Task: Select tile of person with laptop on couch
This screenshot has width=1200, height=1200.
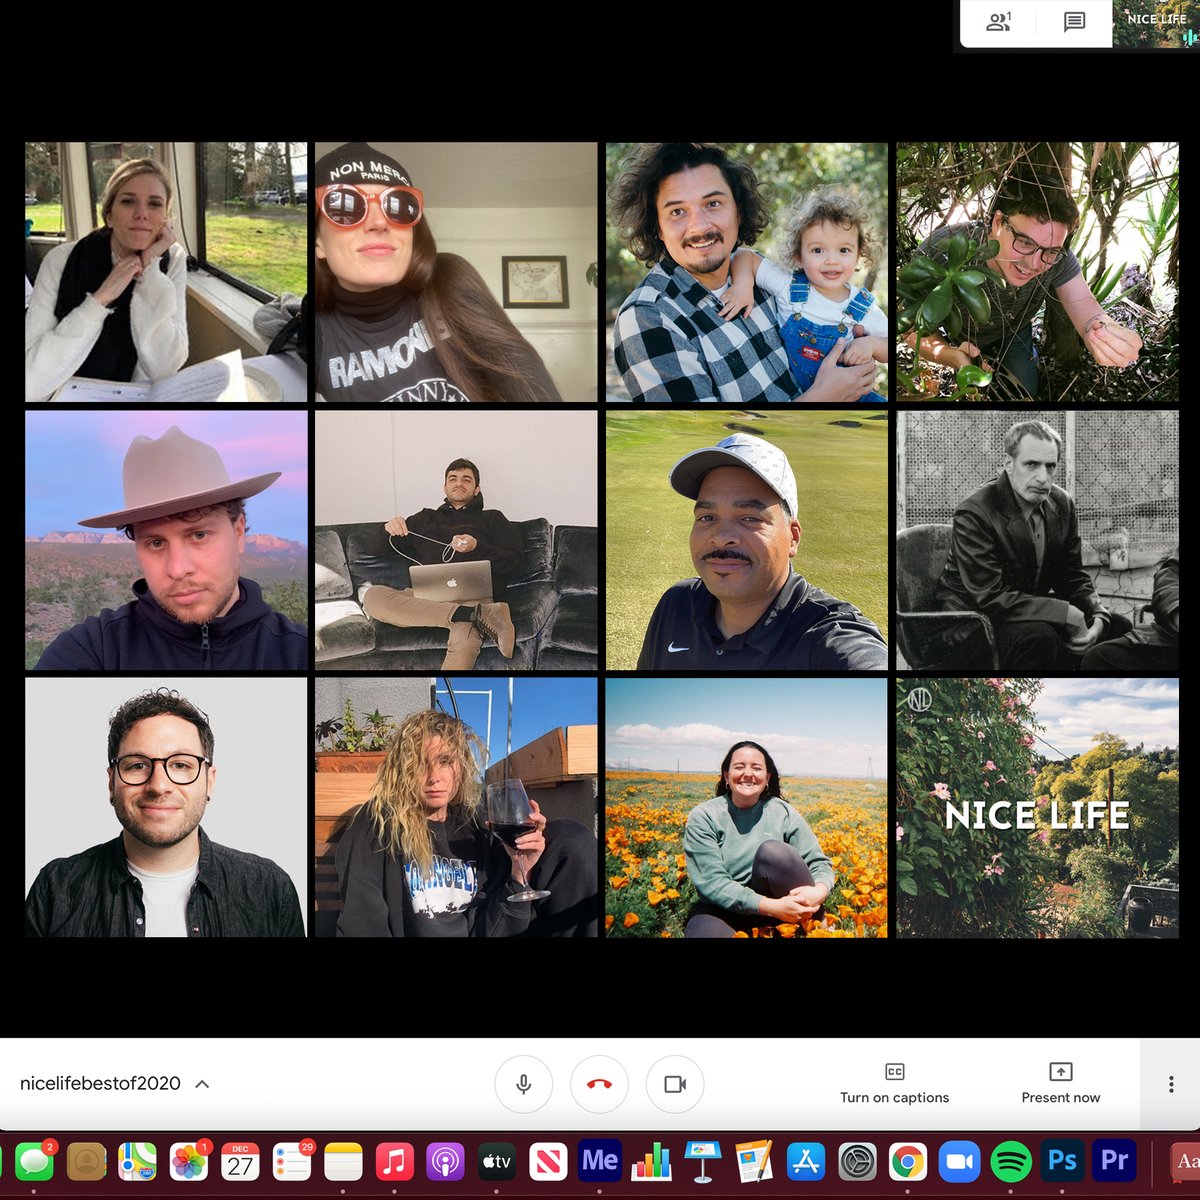Action: 456,540
